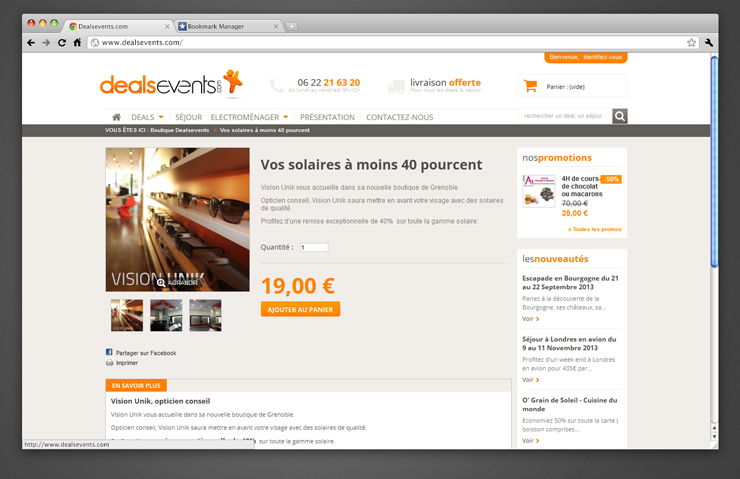This screenshot has width=740, height=479.
Task: Click the address bar URL field
Action: pyautogui.click(x=391, y=42)
